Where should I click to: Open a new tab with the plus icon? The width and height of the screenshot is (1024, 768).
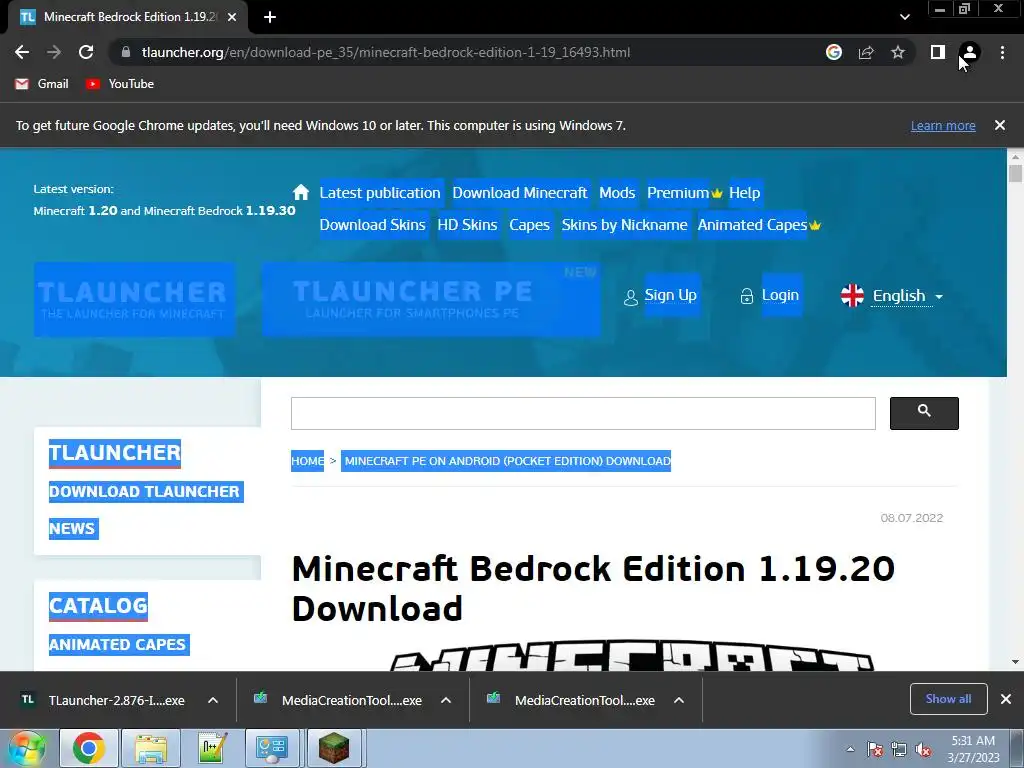coord(270,17)
